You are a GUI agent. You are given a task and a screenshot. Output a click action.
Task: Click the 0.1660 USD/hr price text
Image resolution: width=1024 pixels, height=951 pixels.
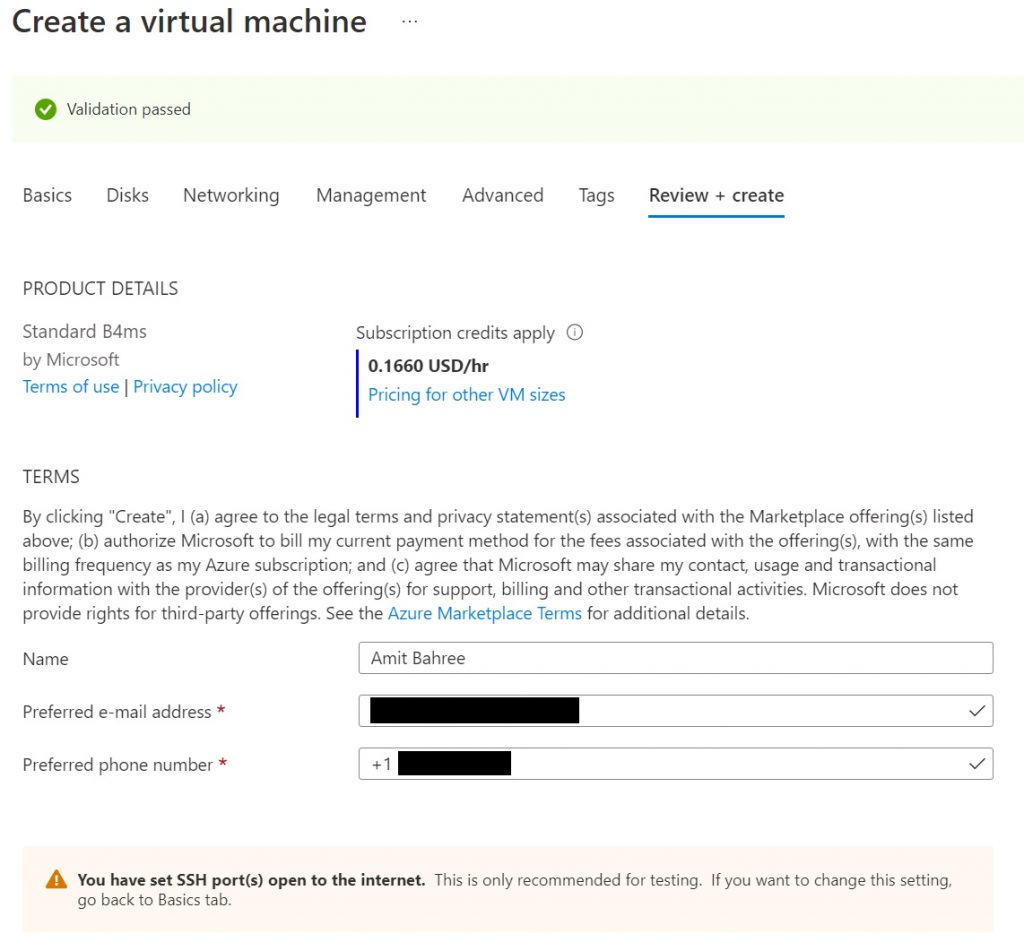(x=428, y=366)
